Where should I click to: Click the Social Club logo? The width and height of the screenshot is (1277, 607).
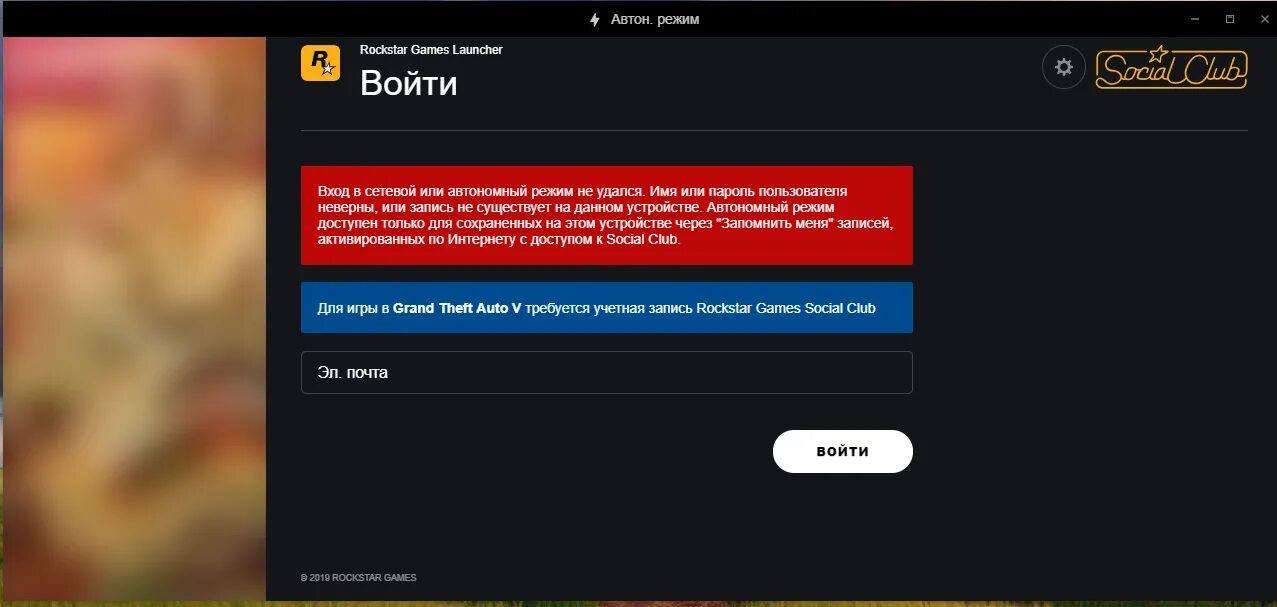(x=1171, y=67)
